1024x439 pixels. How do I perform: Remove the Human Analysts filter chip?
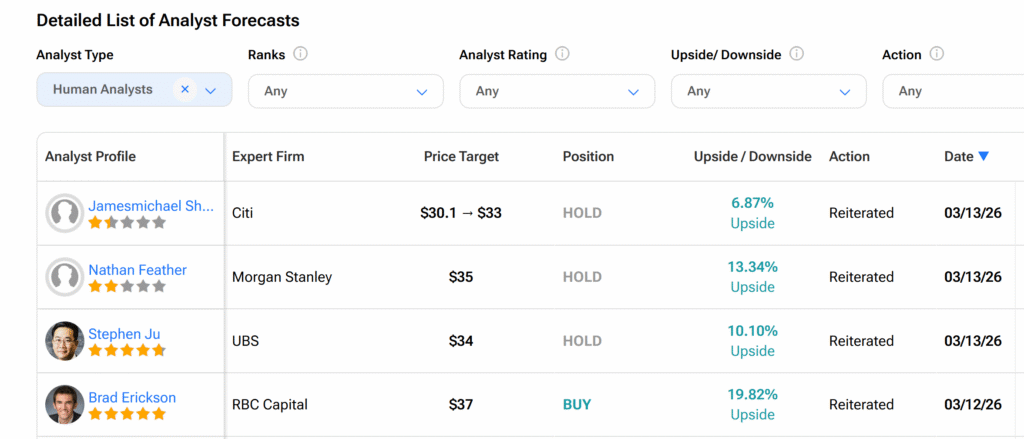185,89
